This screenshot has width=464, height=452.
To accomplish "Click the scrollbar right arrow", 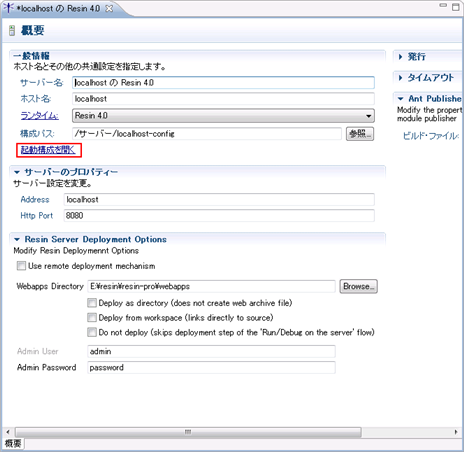I will 456,432.
